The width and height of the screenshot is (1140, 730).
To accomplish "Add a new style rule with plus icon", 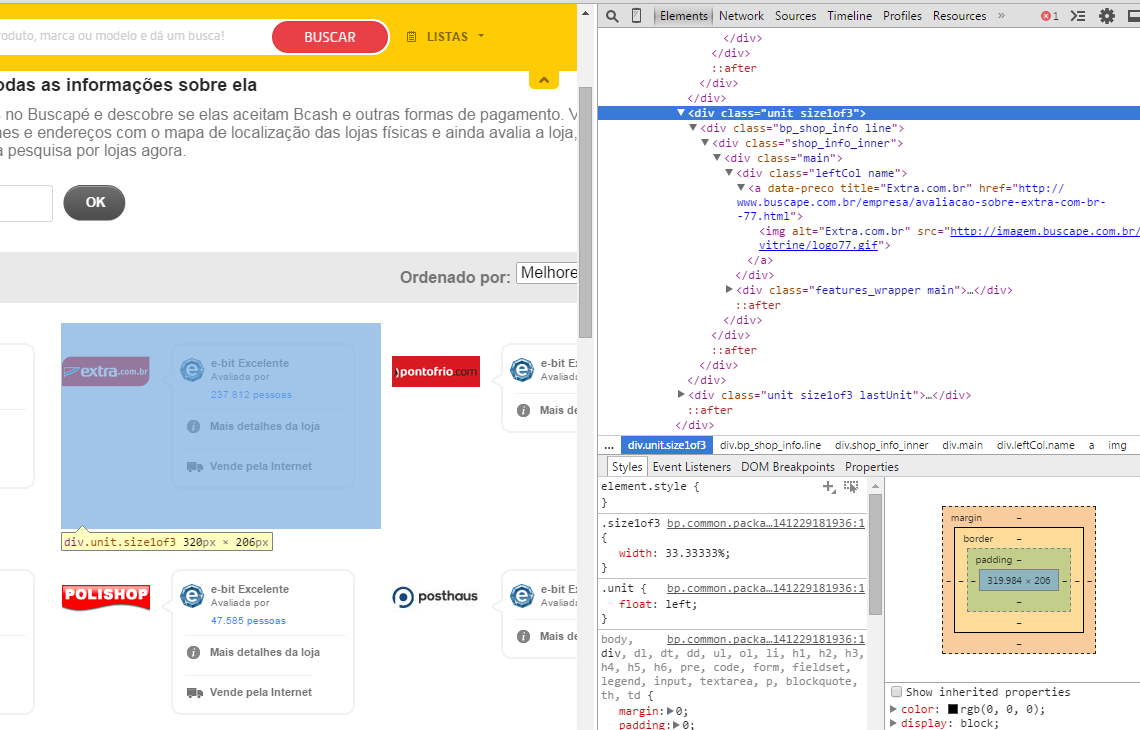I will click(828, 486).
